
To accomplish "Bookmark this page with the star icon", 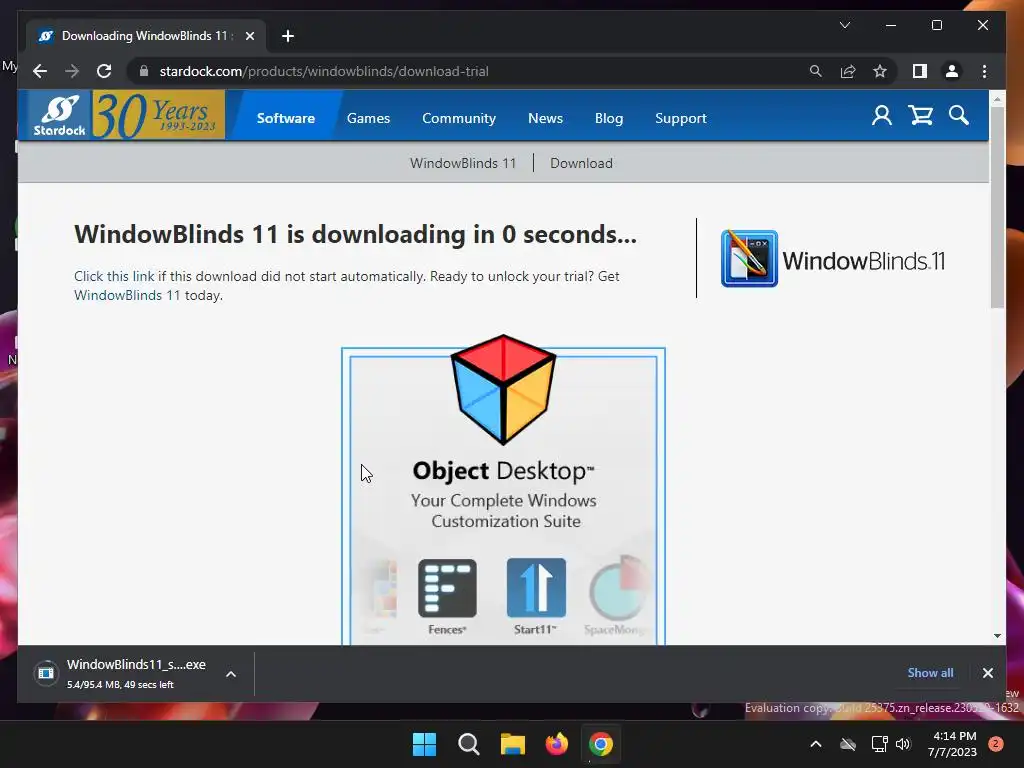I will point(880,71).
